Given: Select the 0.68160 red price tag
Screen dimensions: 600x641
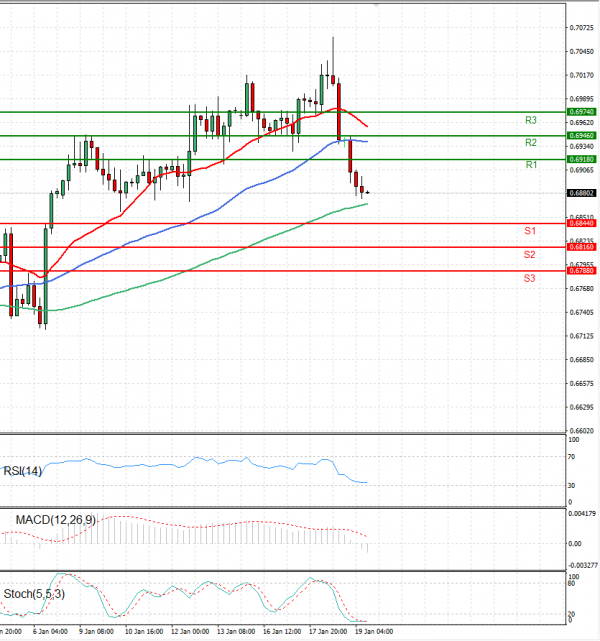Looking at the screenshot, I should pos(581,247).
